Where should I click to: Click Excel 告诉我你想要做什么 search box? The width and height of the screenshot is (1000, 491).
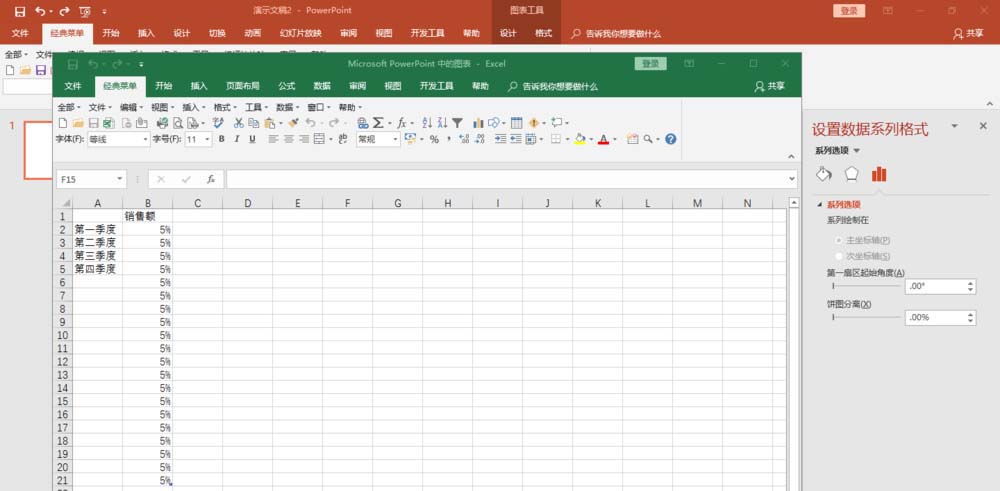tap(554, 86)
